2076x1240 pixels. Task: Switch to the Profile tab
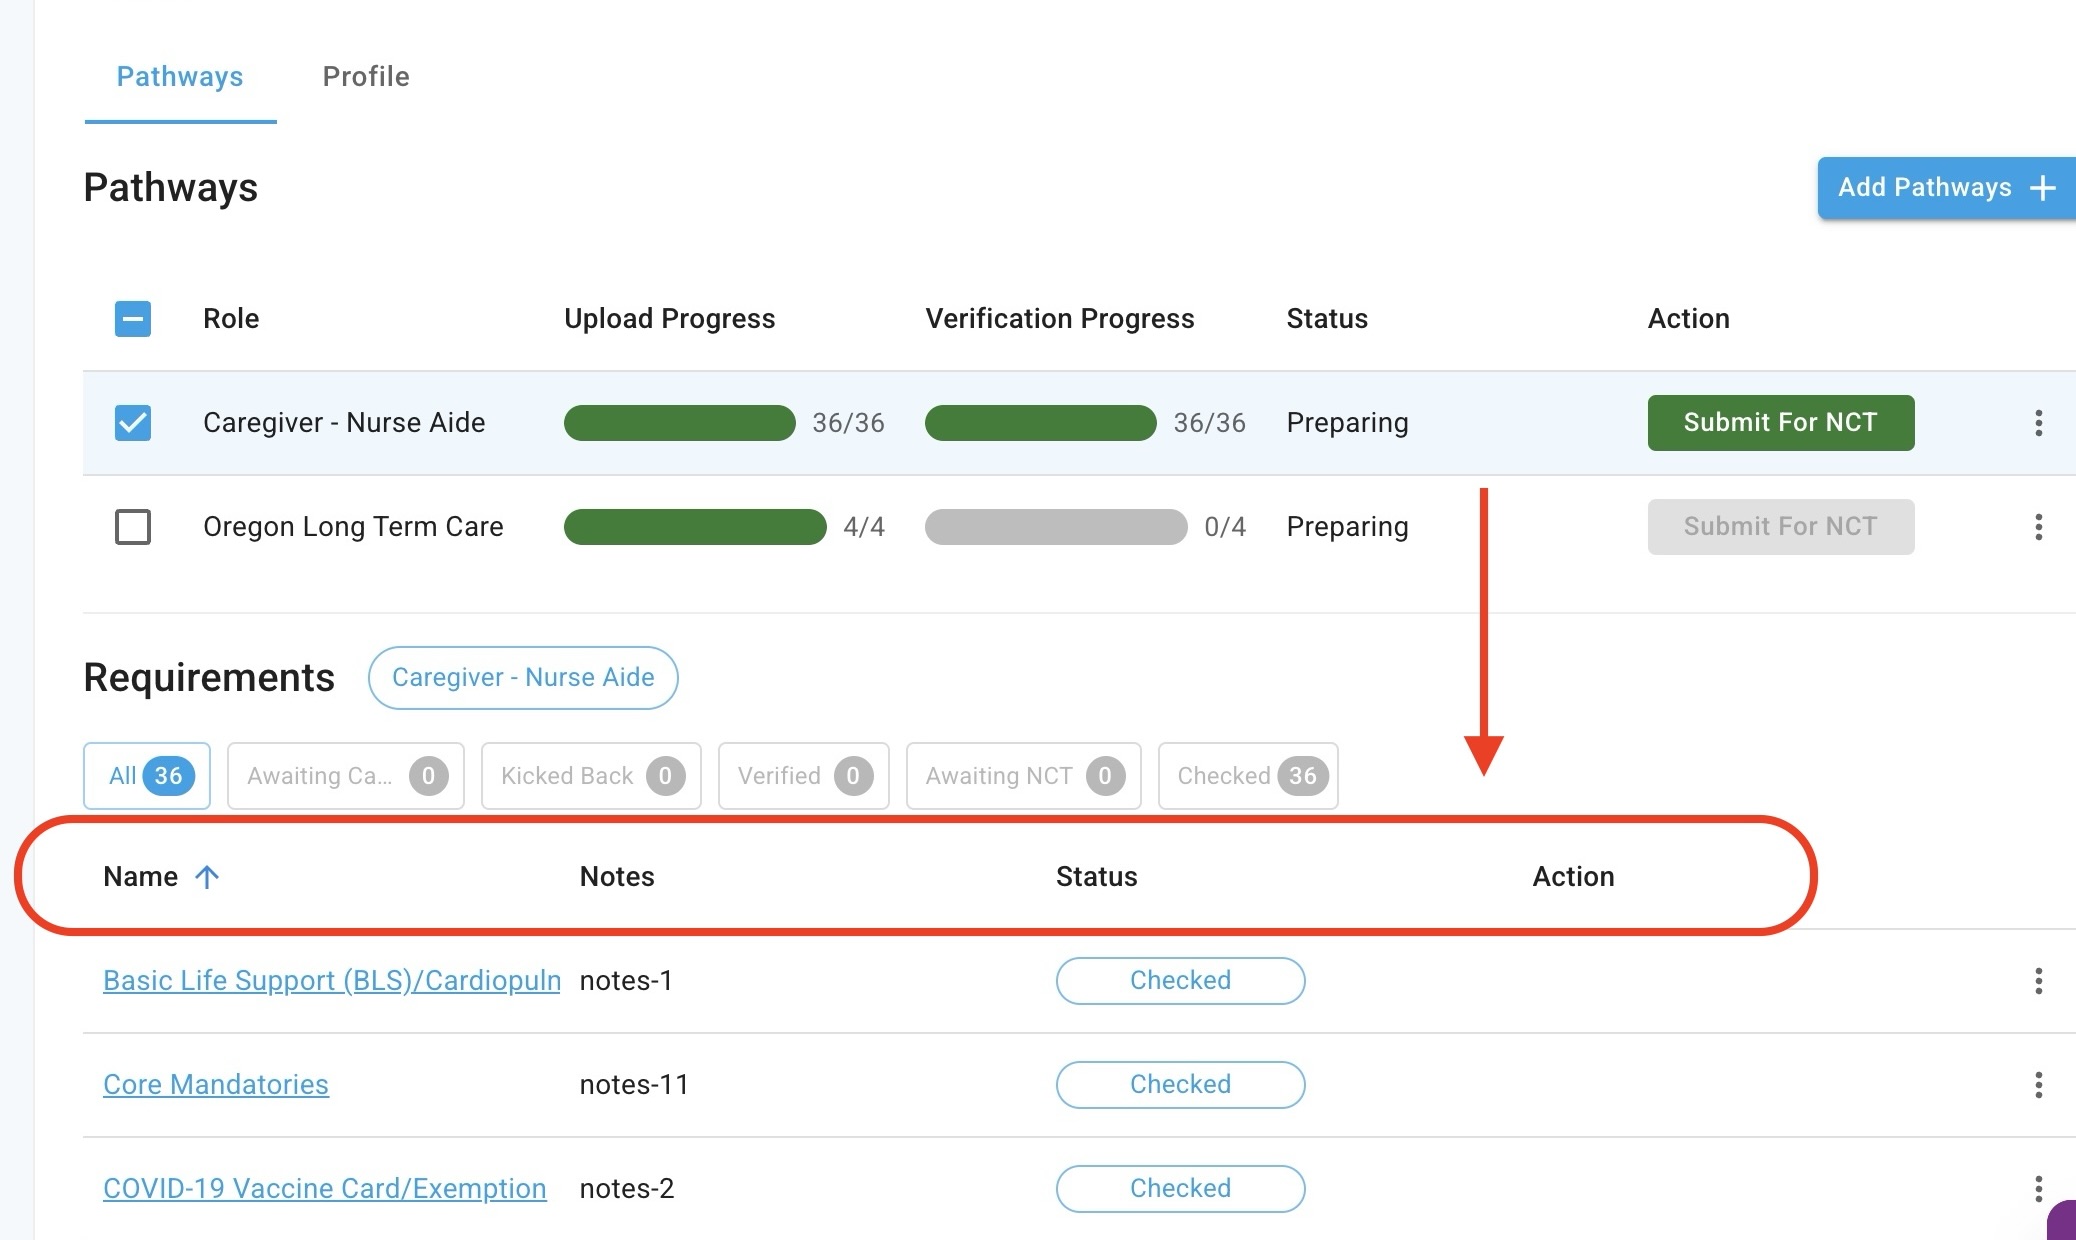pos(366,77)
